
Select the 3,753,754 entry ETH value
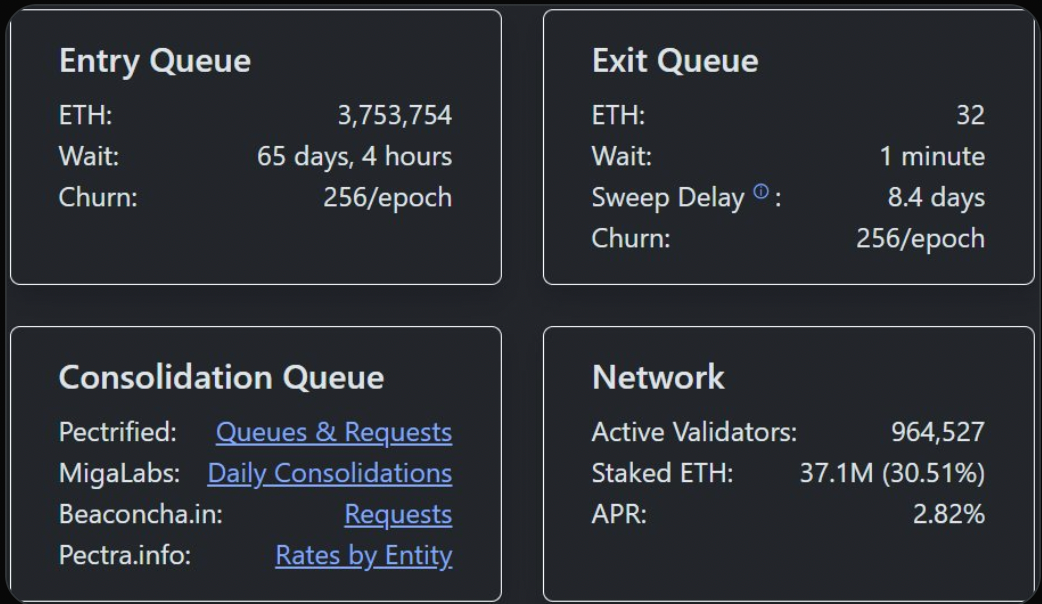pyautogui.click(x=394, y=115)
